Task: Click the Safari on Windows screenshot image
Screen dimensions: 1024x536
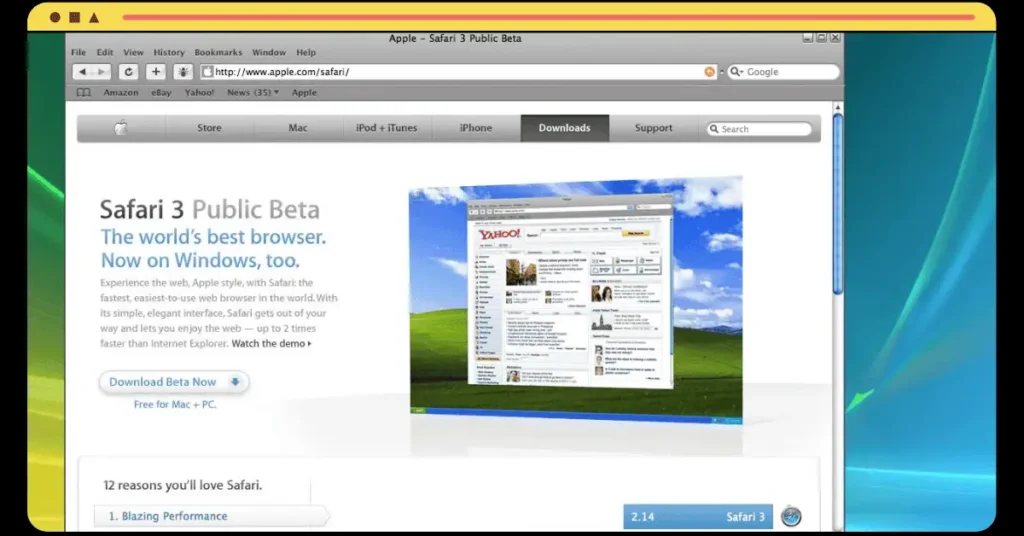Action: (576, 300)
